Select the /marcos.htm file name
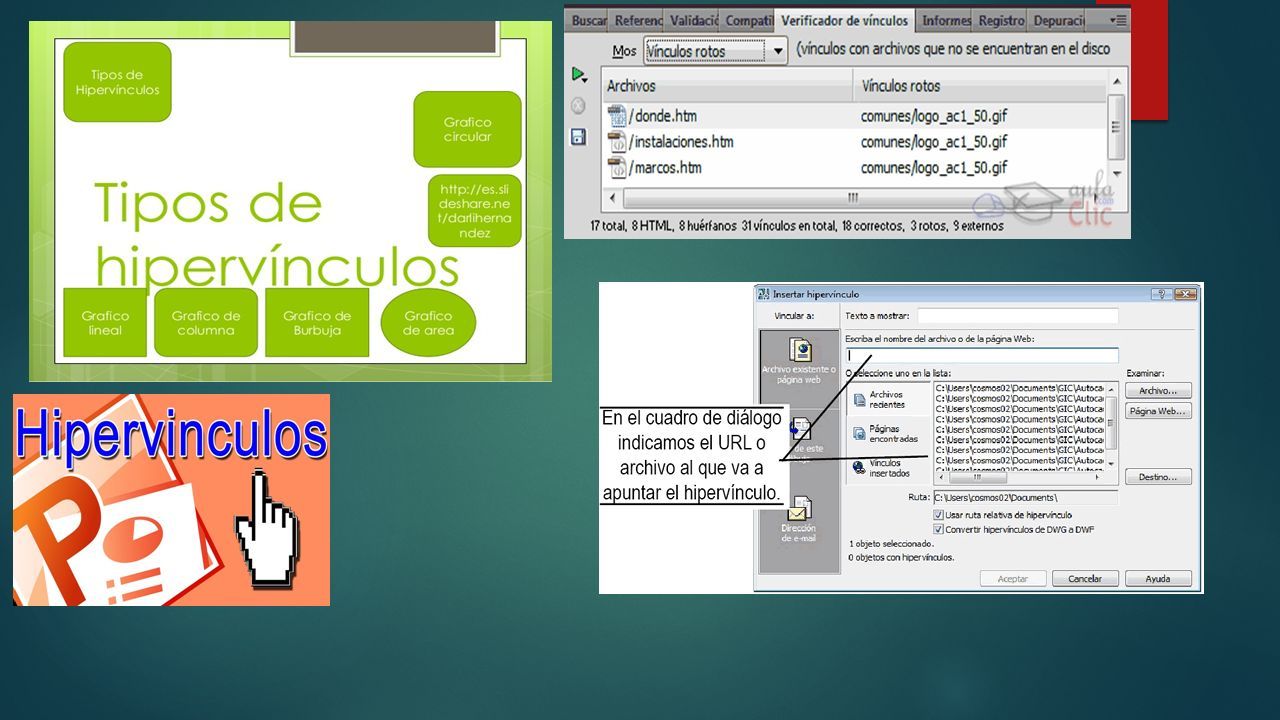1280x720 pixels. click(665, 168)
